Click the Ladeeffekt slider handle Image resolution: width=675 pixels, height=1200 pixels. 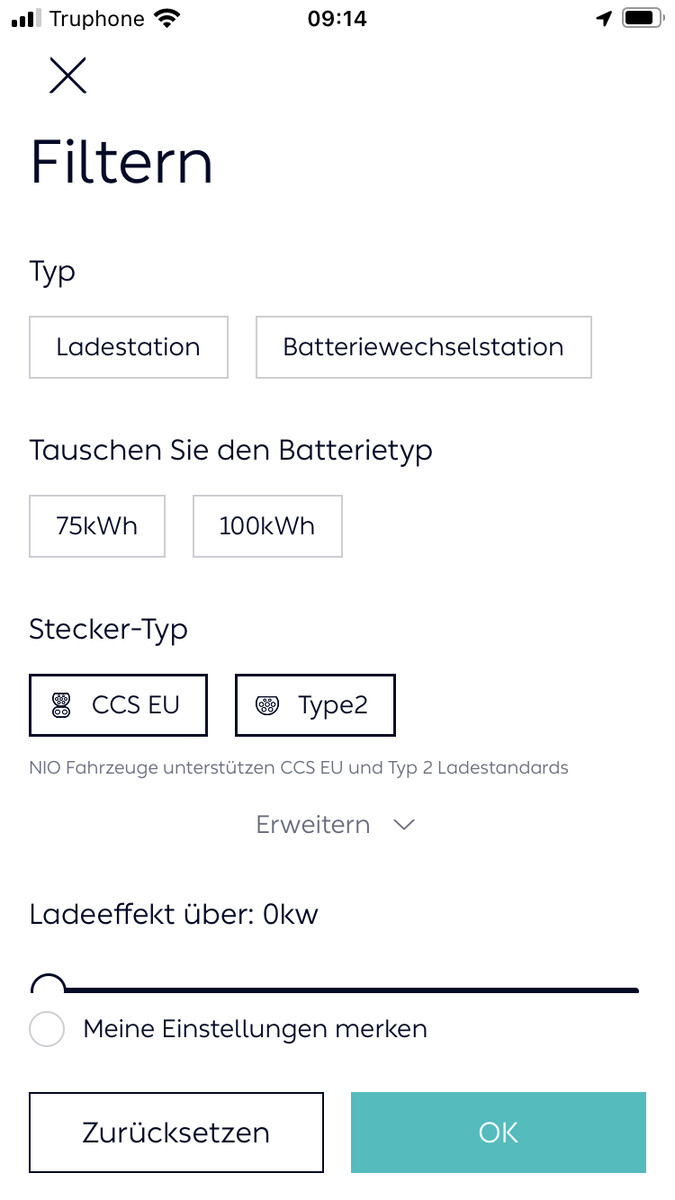pos(48,988)
